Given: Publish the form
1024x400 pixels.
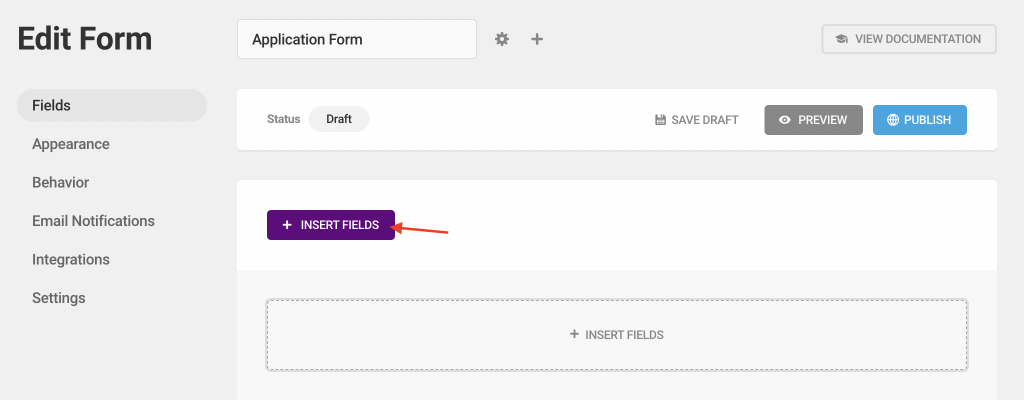Looking at the screenshot, I should (x=920, y=120).
